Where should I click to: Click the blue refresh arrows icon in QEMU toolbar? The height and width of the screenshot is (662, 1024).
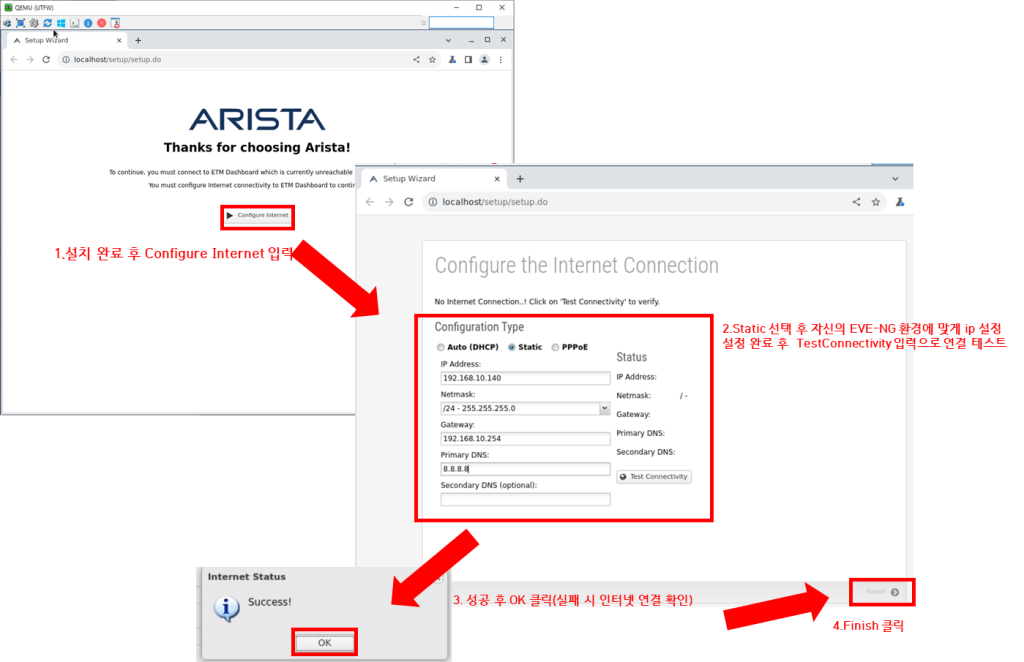[48, 23]
